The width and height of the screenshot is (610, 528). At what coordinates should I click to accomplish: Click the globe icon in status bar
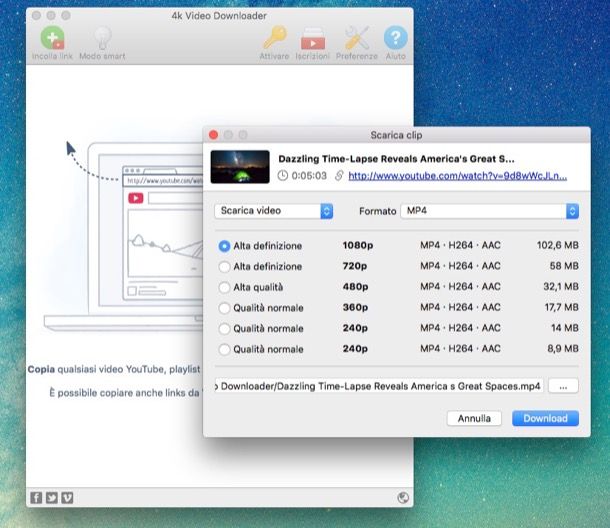403,497
